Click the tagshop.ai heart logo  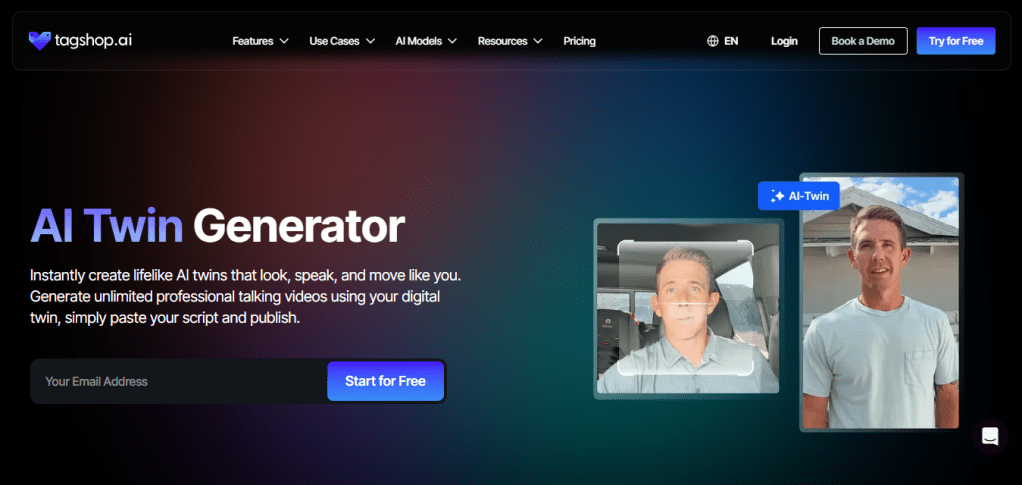tap(40, 41)
